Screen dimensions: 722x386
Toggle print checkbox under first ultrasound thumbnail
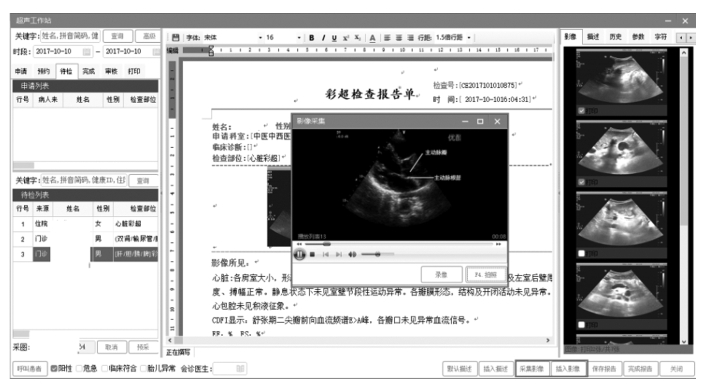(x=581, y=111)
